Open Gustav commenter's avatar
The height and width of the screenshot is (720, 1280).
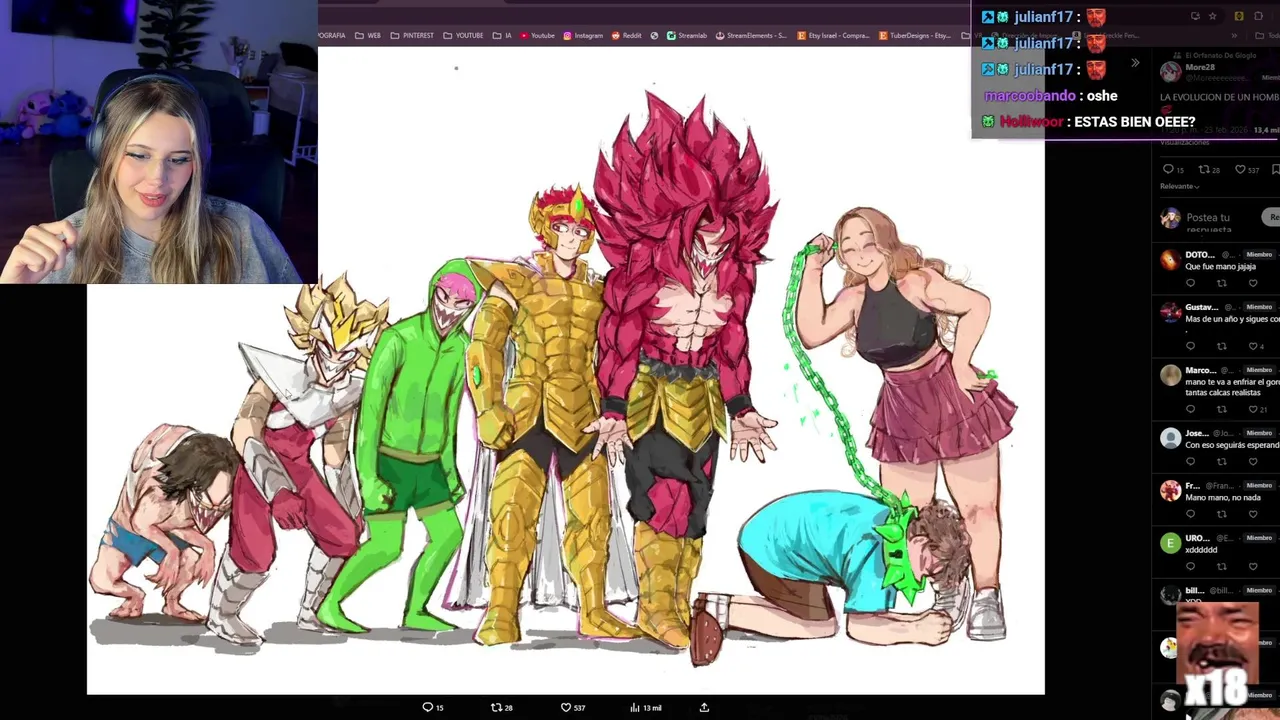pos(1170,312)
